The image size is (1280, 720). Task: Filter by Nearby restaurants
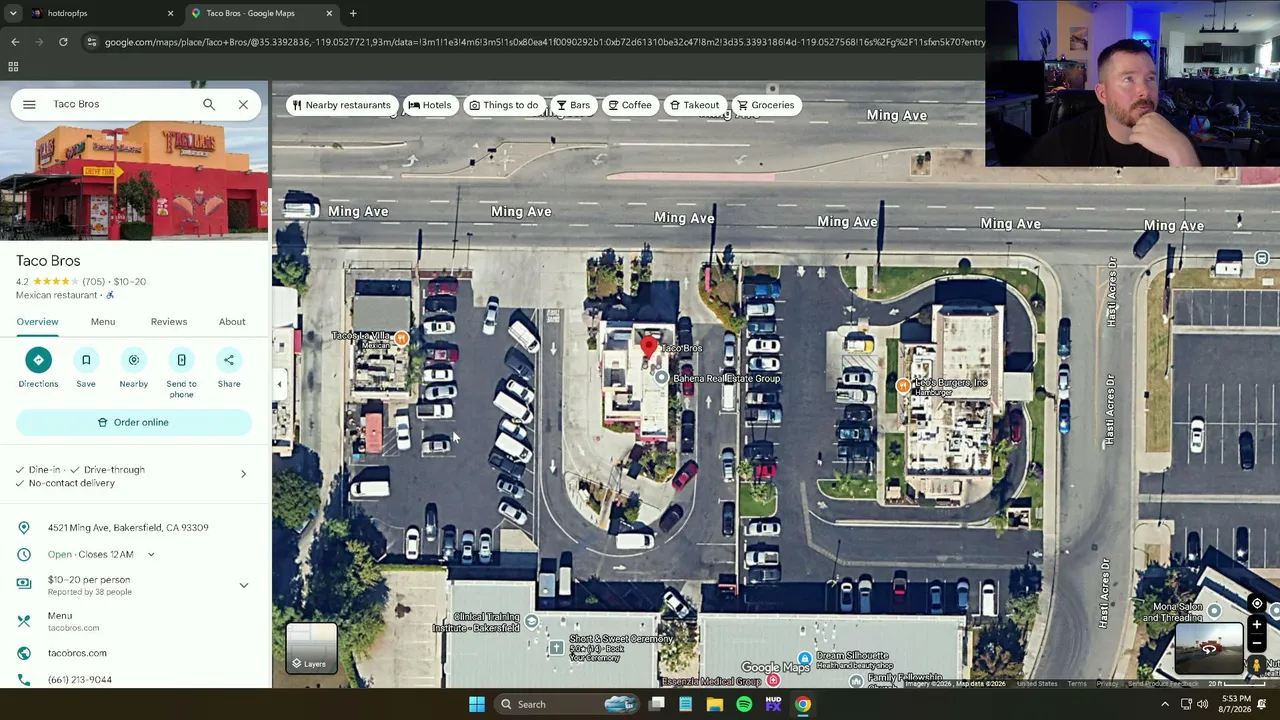[x=340, y=105]
